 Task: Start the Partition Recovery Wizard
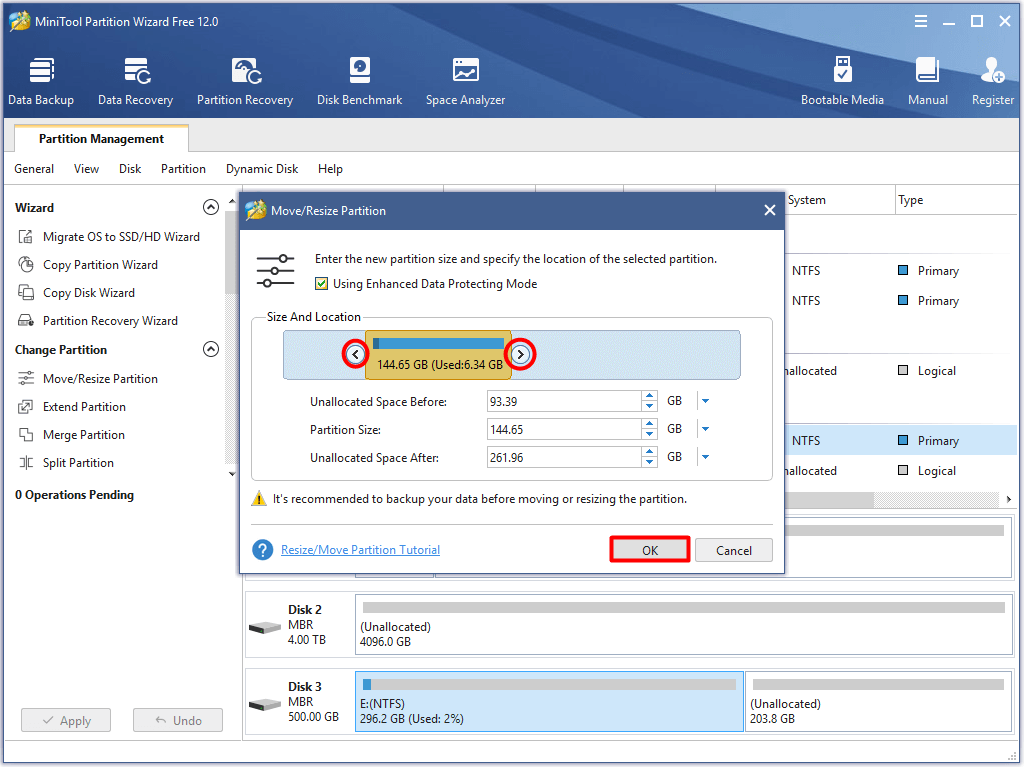click(110, 321)
